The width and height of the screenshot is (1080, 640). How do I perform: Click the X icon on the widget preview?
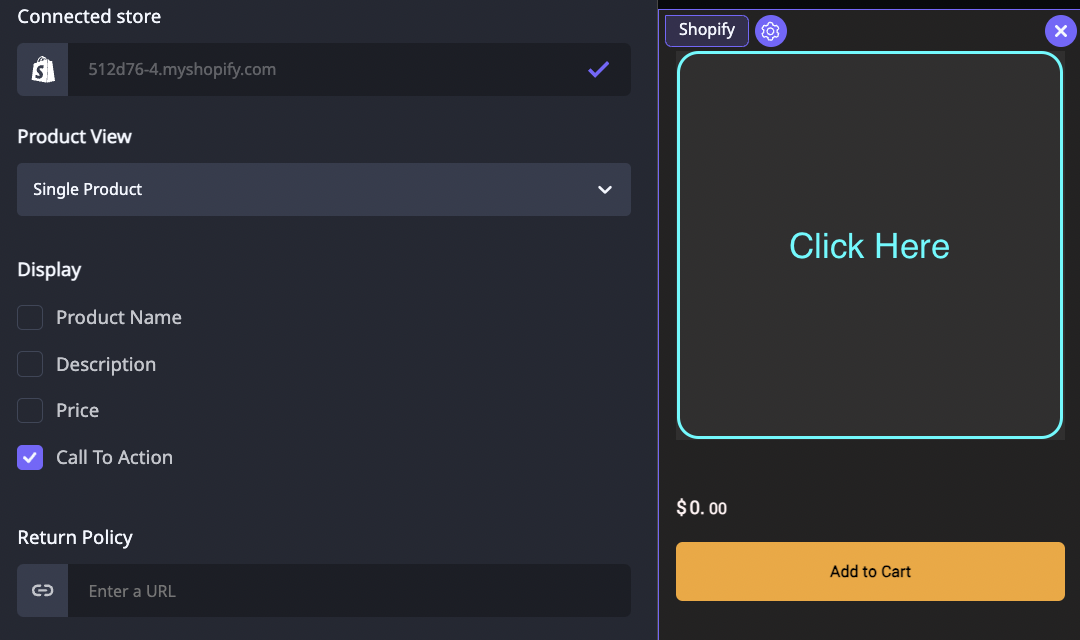(1061, 31)
